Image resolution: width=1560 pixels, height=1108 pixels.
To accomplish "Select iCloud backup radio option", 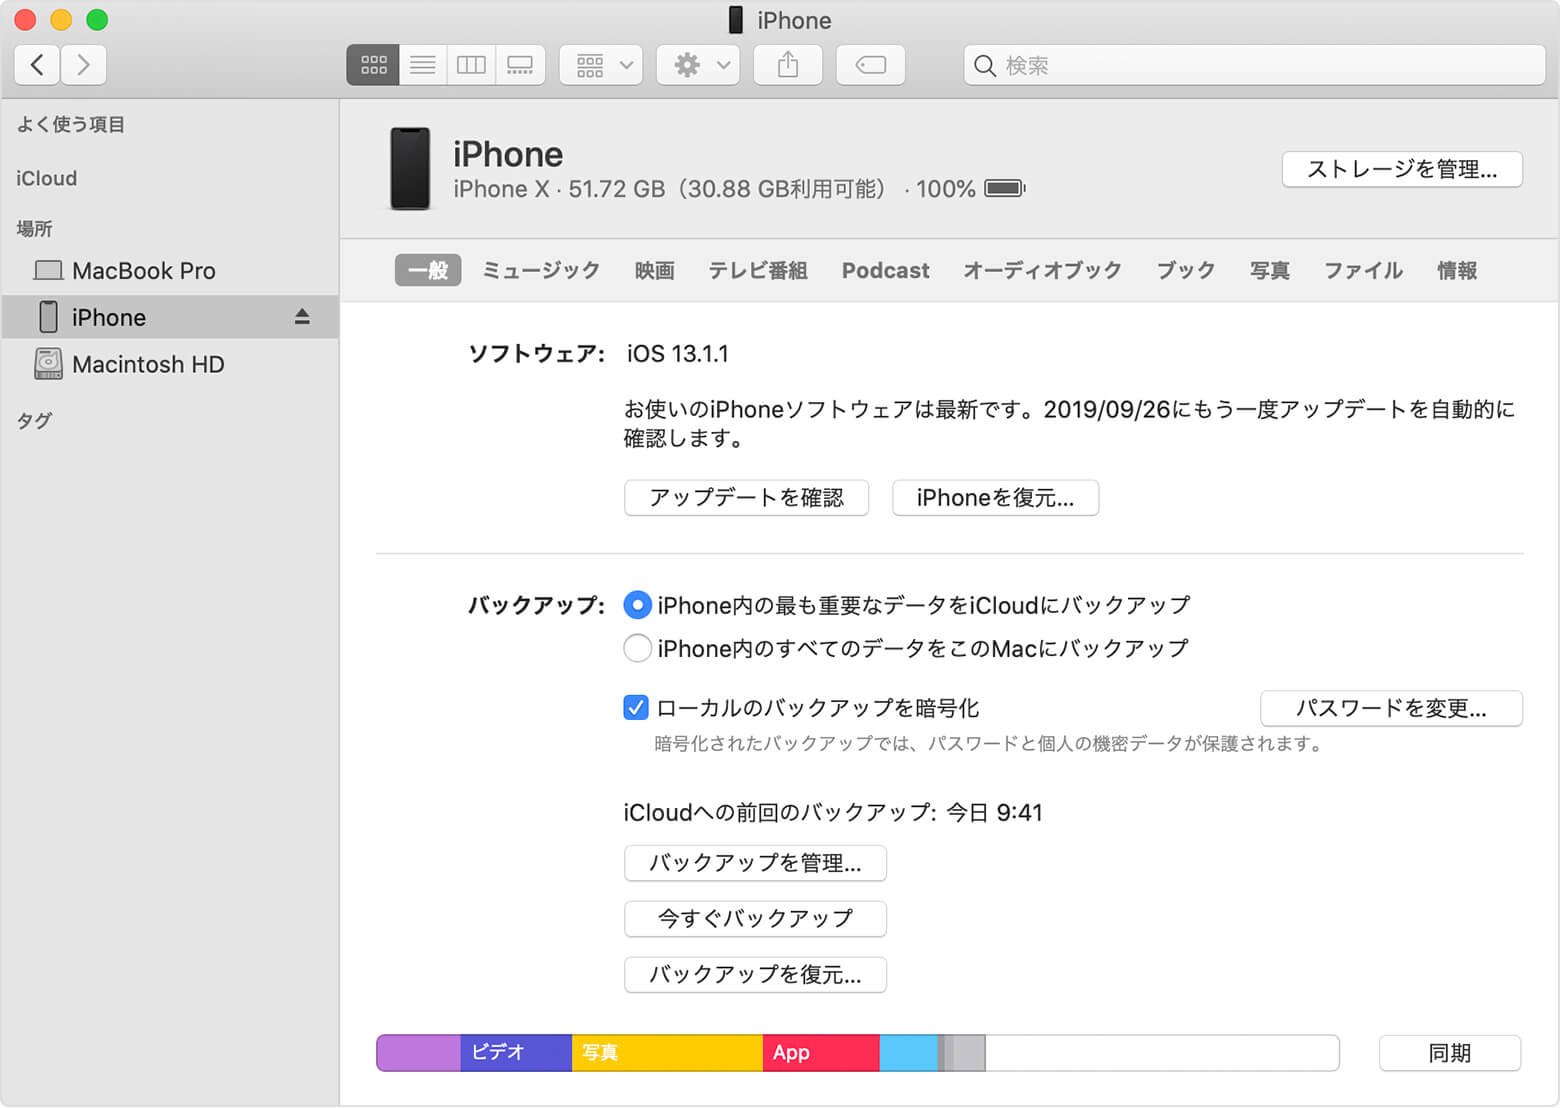I will pos(637,605).
